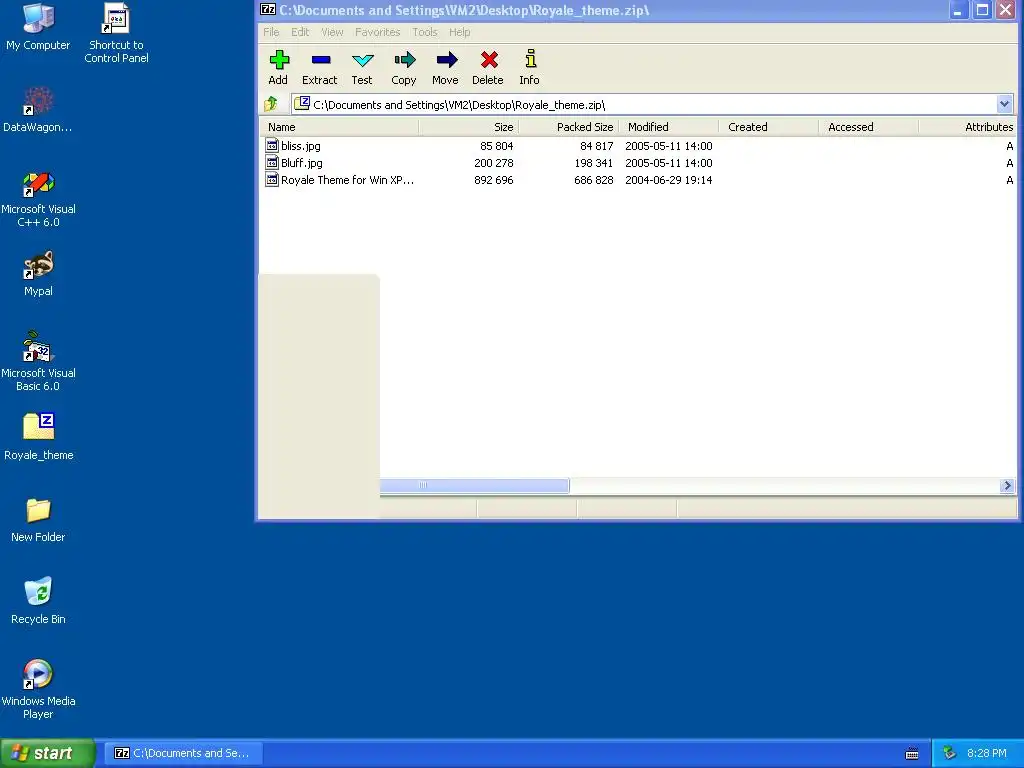Select the Royale Theme for Win XP file icon
The height and width of the screenshot is (768, 1024).
point(272,180)
